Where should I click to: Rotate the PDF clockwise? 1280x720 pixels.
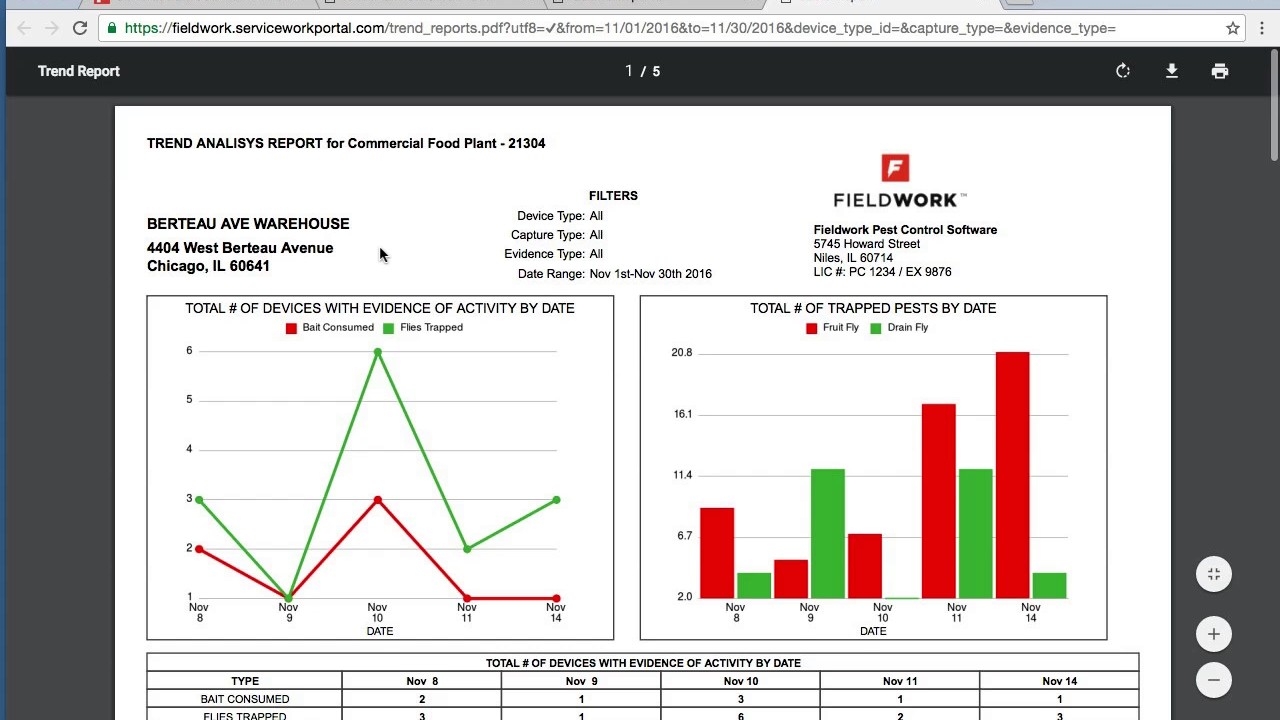pyautogui.click(x=1123, y=71)
